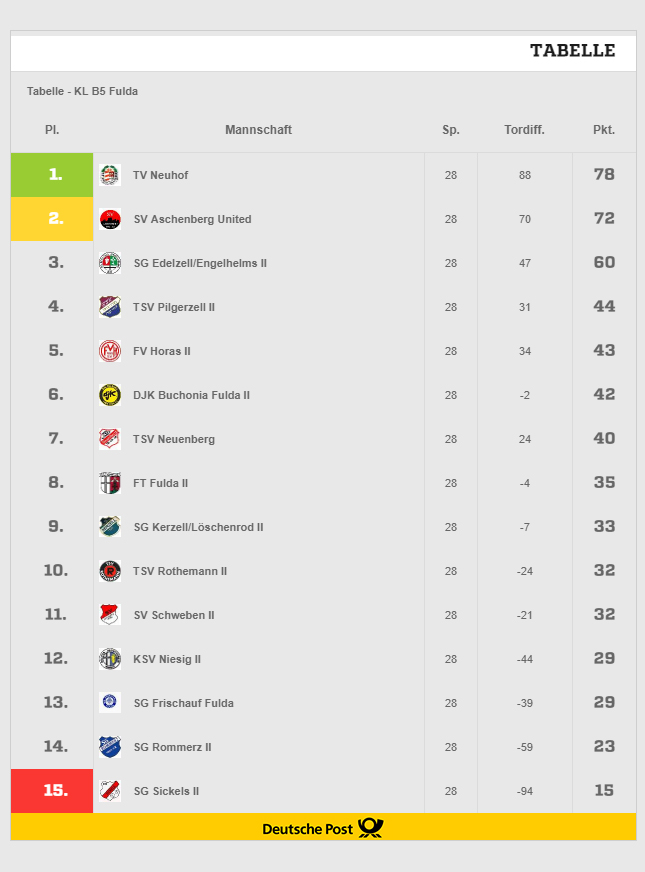Open the SG Edelzell/Engelhelms II team link
Screen dimensions: 645x872
click(200, 263)
